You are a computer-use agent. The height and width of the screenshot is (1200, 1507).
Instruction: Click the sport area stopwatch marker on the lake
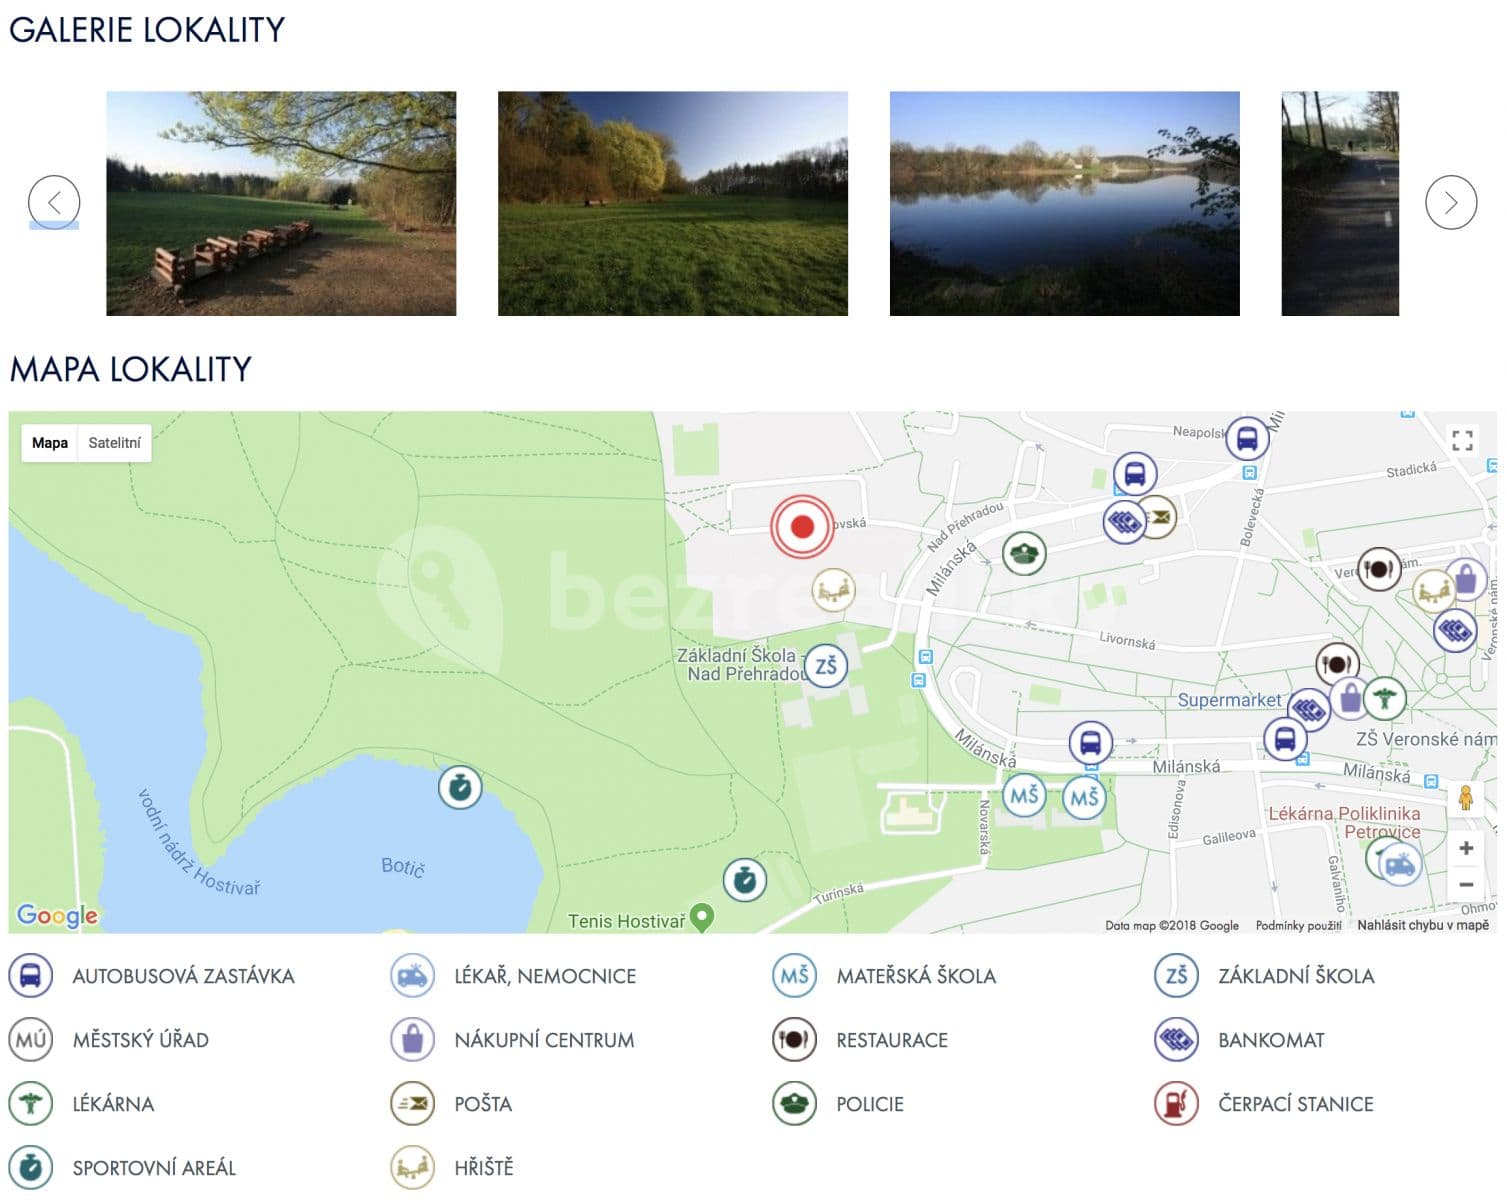pos(460,788)
